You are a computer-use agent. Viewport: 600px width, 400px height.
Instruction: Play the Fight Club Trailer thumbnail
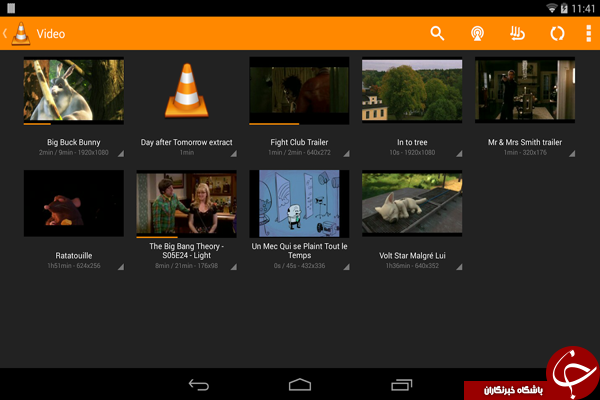[x=299, y=90]
